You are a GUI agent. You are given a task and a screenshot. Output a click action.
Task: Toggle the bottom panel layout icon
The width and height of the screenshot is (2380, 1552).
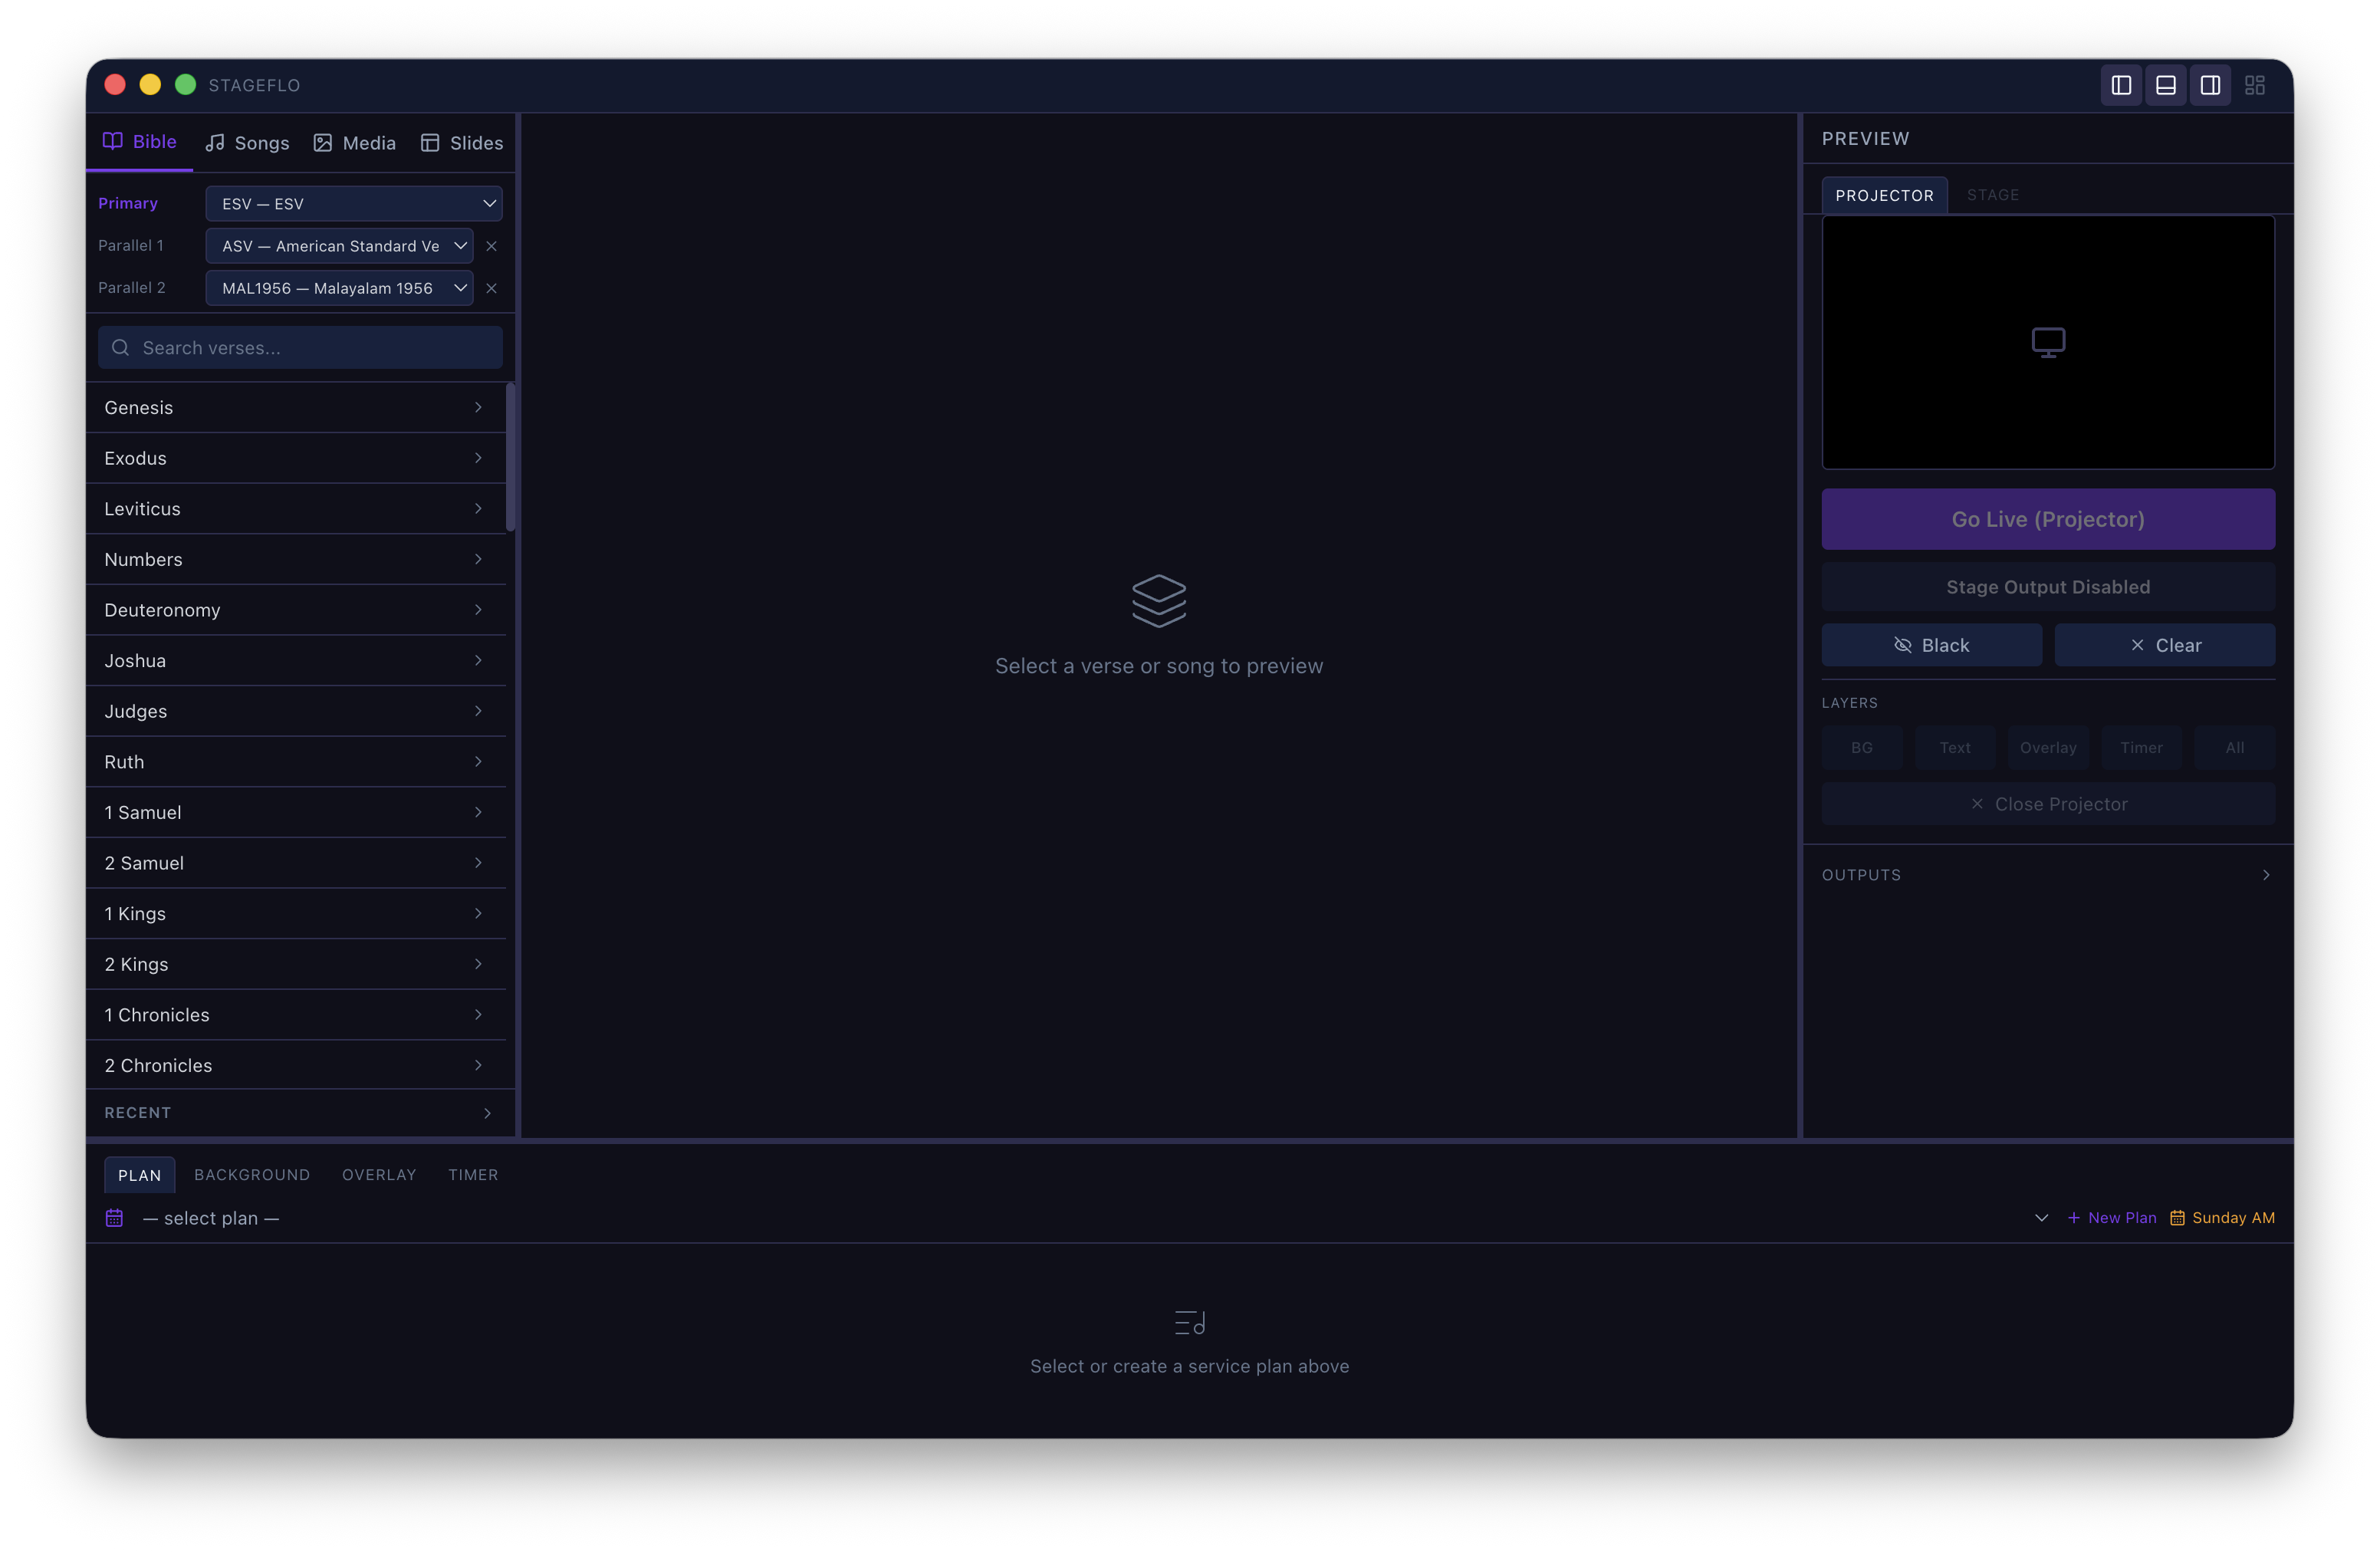coord(2166,85)
